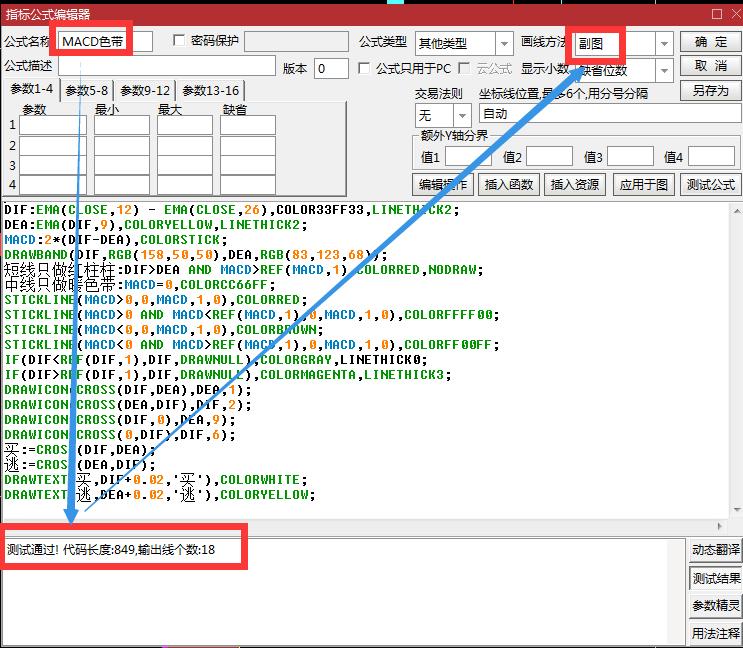This screenshot has height=648, width=743.
Task: Enable the 密码保护 checkbox
Action: (x=180, y=41)
